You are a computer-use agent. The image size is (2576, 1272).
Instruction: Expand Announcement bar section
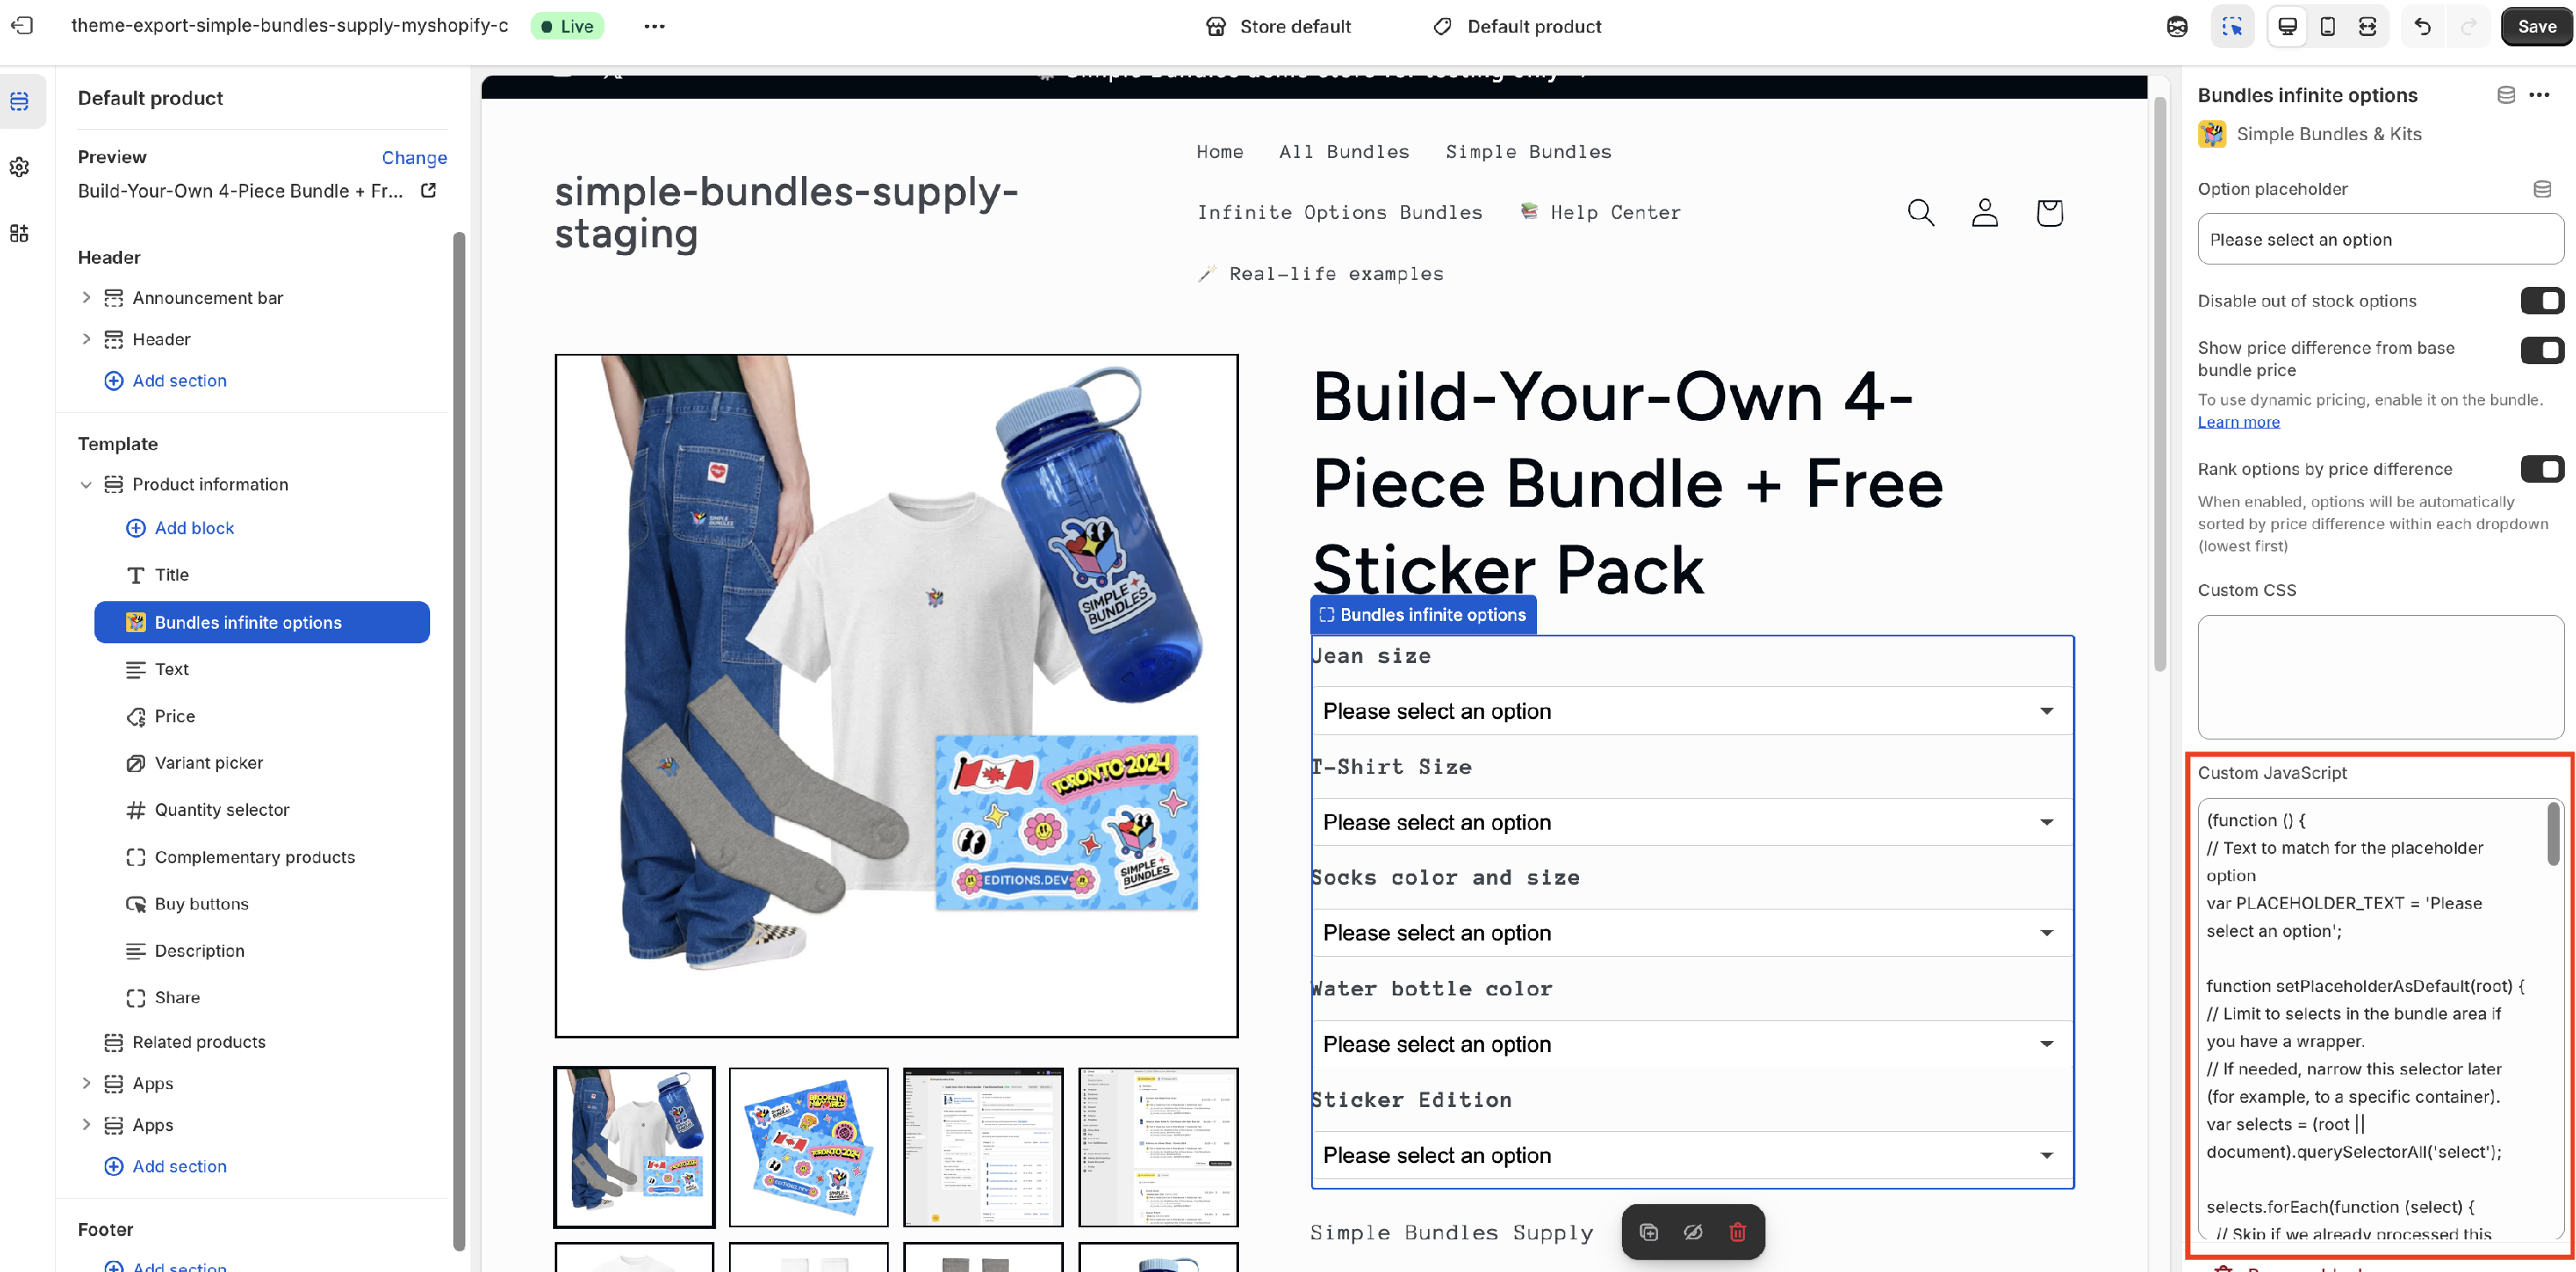[x=86, y=297]
